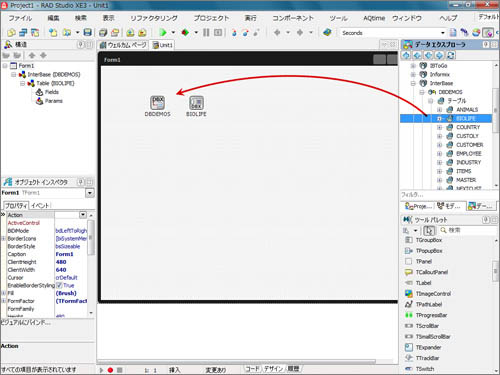Select INDUSTRY table in Data Explorer

pos(468,163)
